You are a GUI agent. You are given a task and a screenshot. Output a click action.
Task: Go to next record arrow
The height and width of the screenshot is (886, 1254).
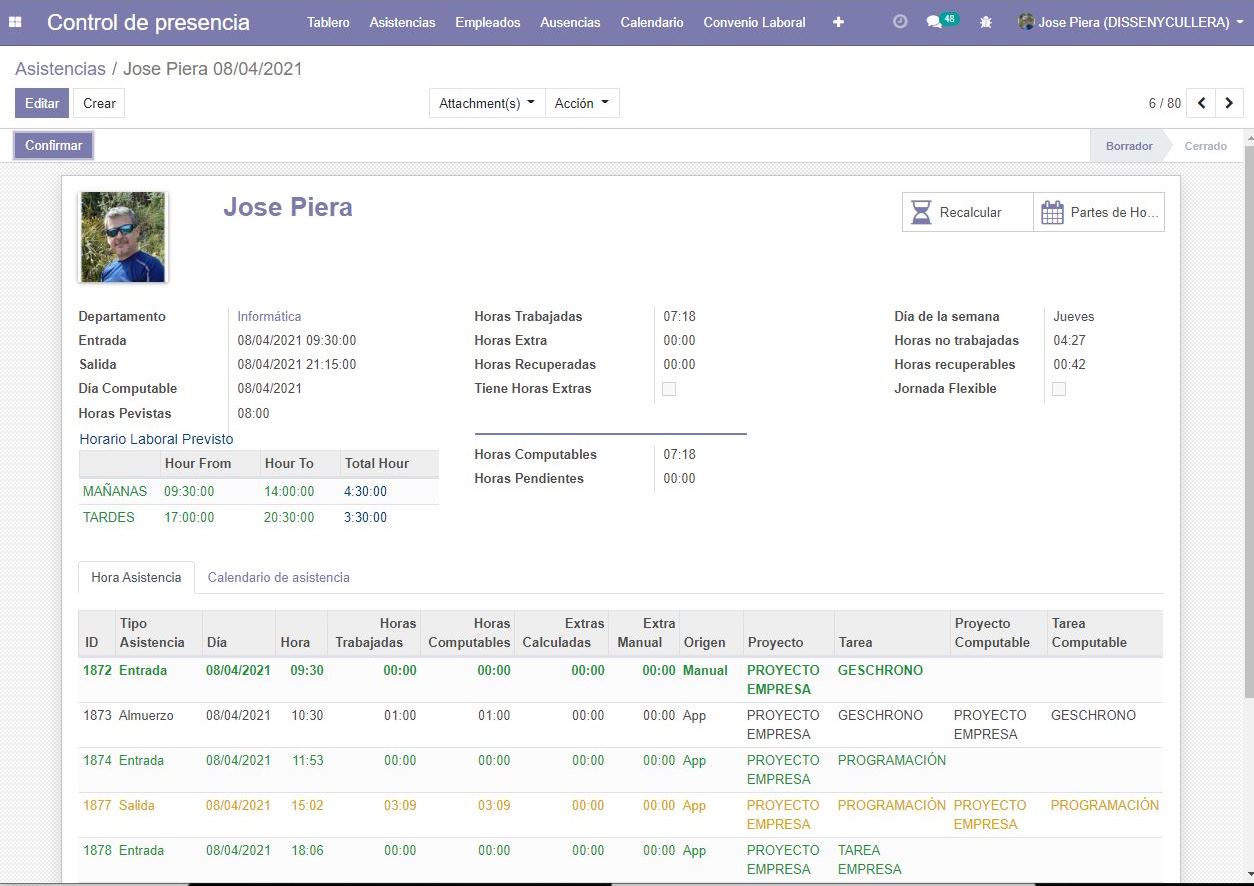tap(1229, 103)
